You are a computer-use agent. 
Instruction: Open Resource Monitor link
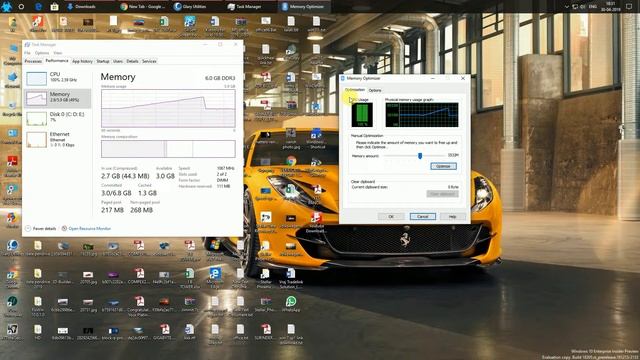click(86, 229)
